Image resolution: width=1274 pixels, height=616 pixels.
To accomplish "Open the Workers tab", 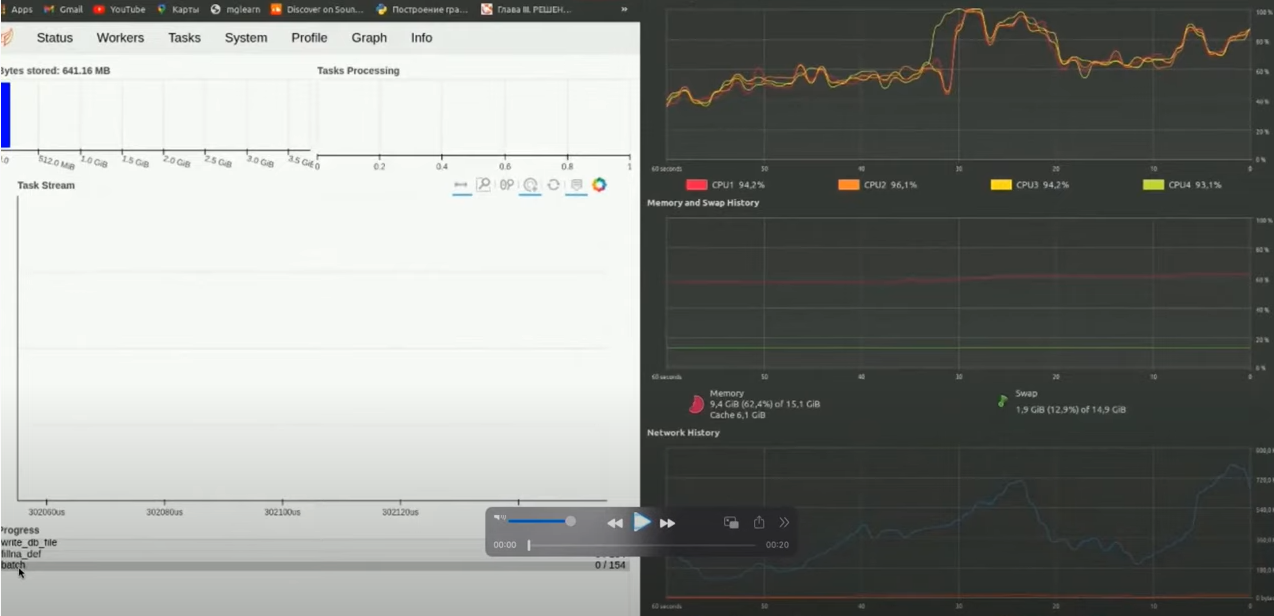I will pos(120,38).
